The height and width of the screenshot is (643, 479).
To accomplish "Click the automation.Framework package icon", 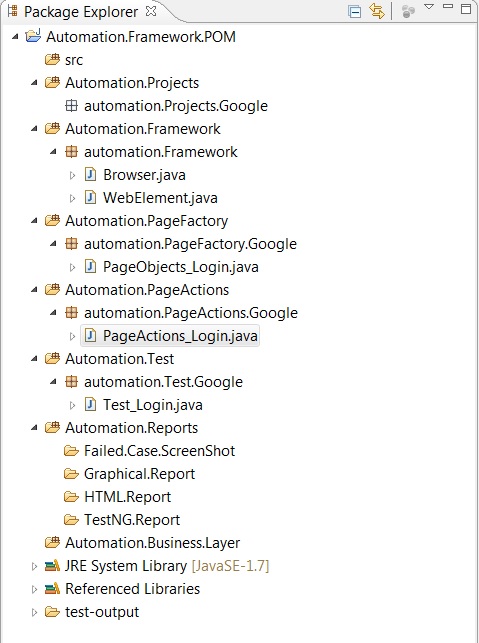I will [x=71, y=152].
